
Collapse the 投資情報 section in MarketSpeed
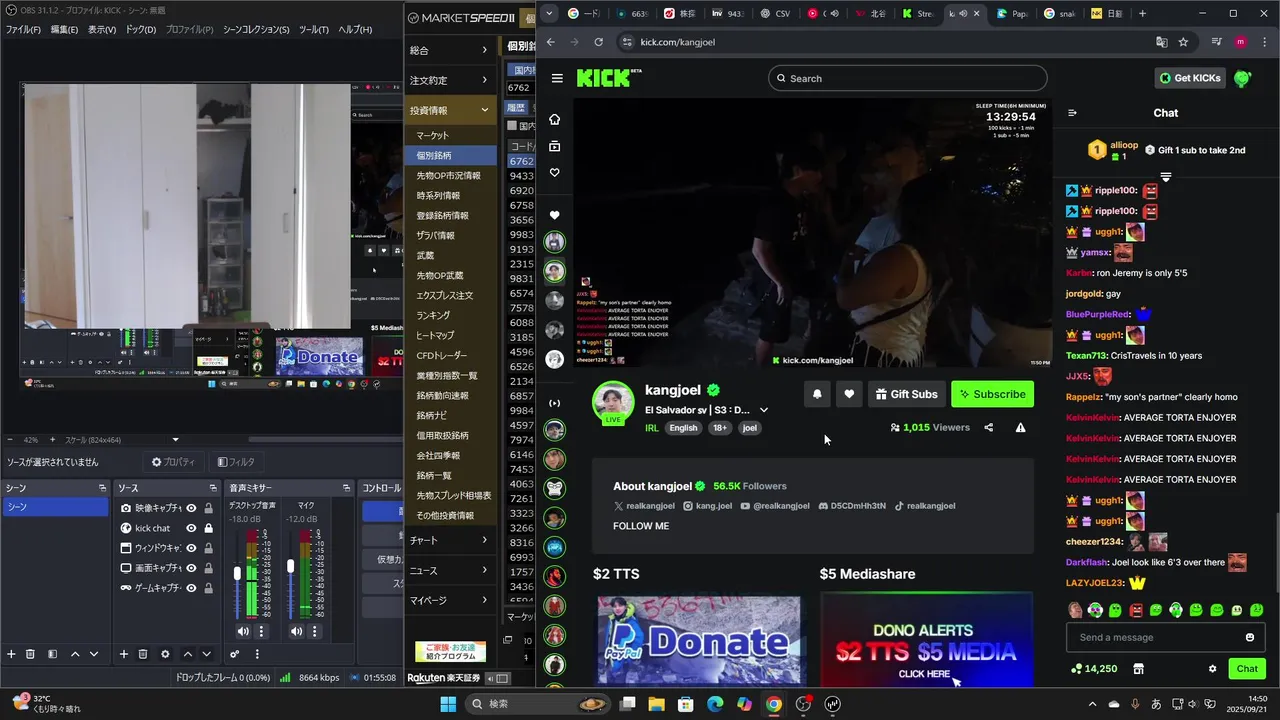pos(450,110)
